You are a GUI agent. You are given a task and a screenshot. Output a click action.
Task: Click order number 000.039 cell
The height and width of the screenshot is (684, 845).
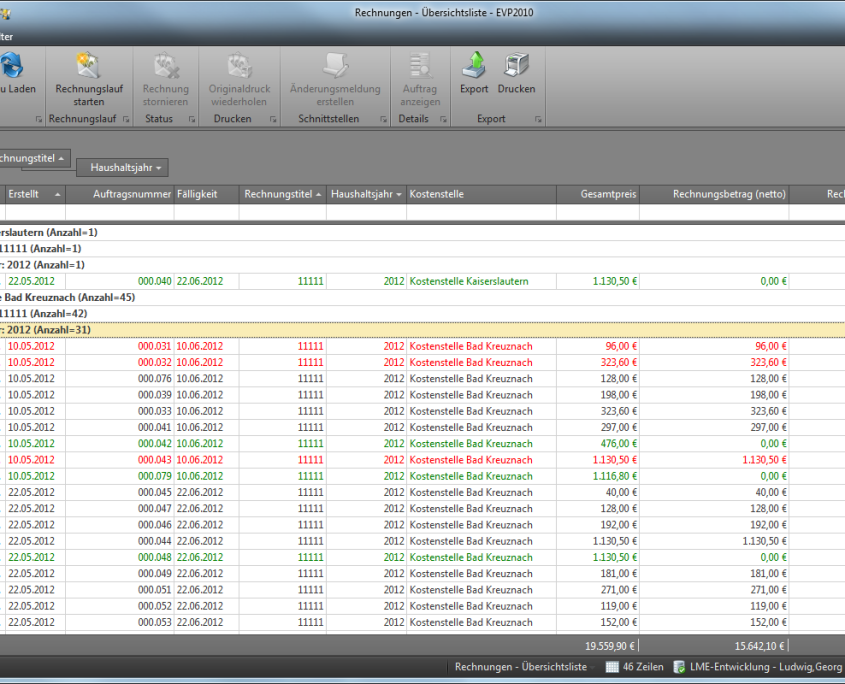click(x=120, y=395)
